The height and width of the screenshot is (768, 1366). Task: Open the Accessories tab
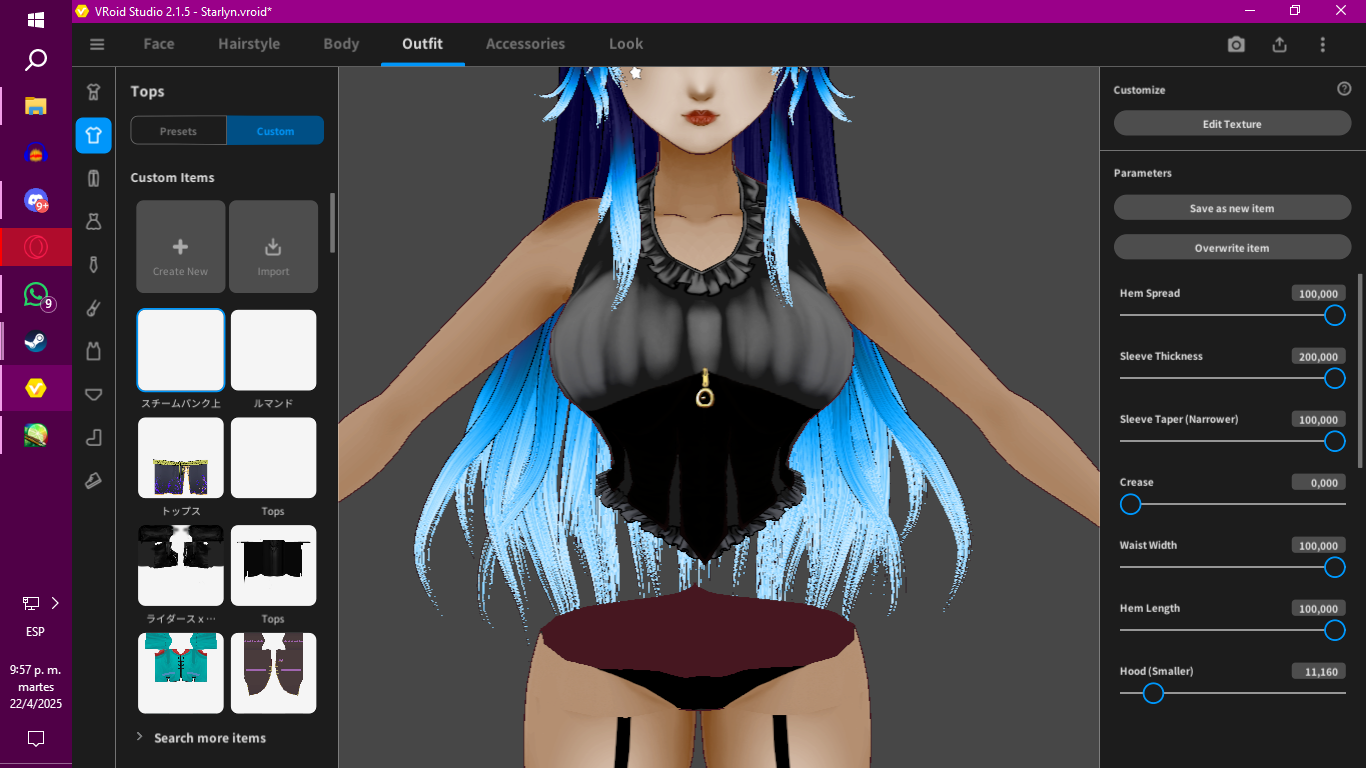[x=525, y=44]
